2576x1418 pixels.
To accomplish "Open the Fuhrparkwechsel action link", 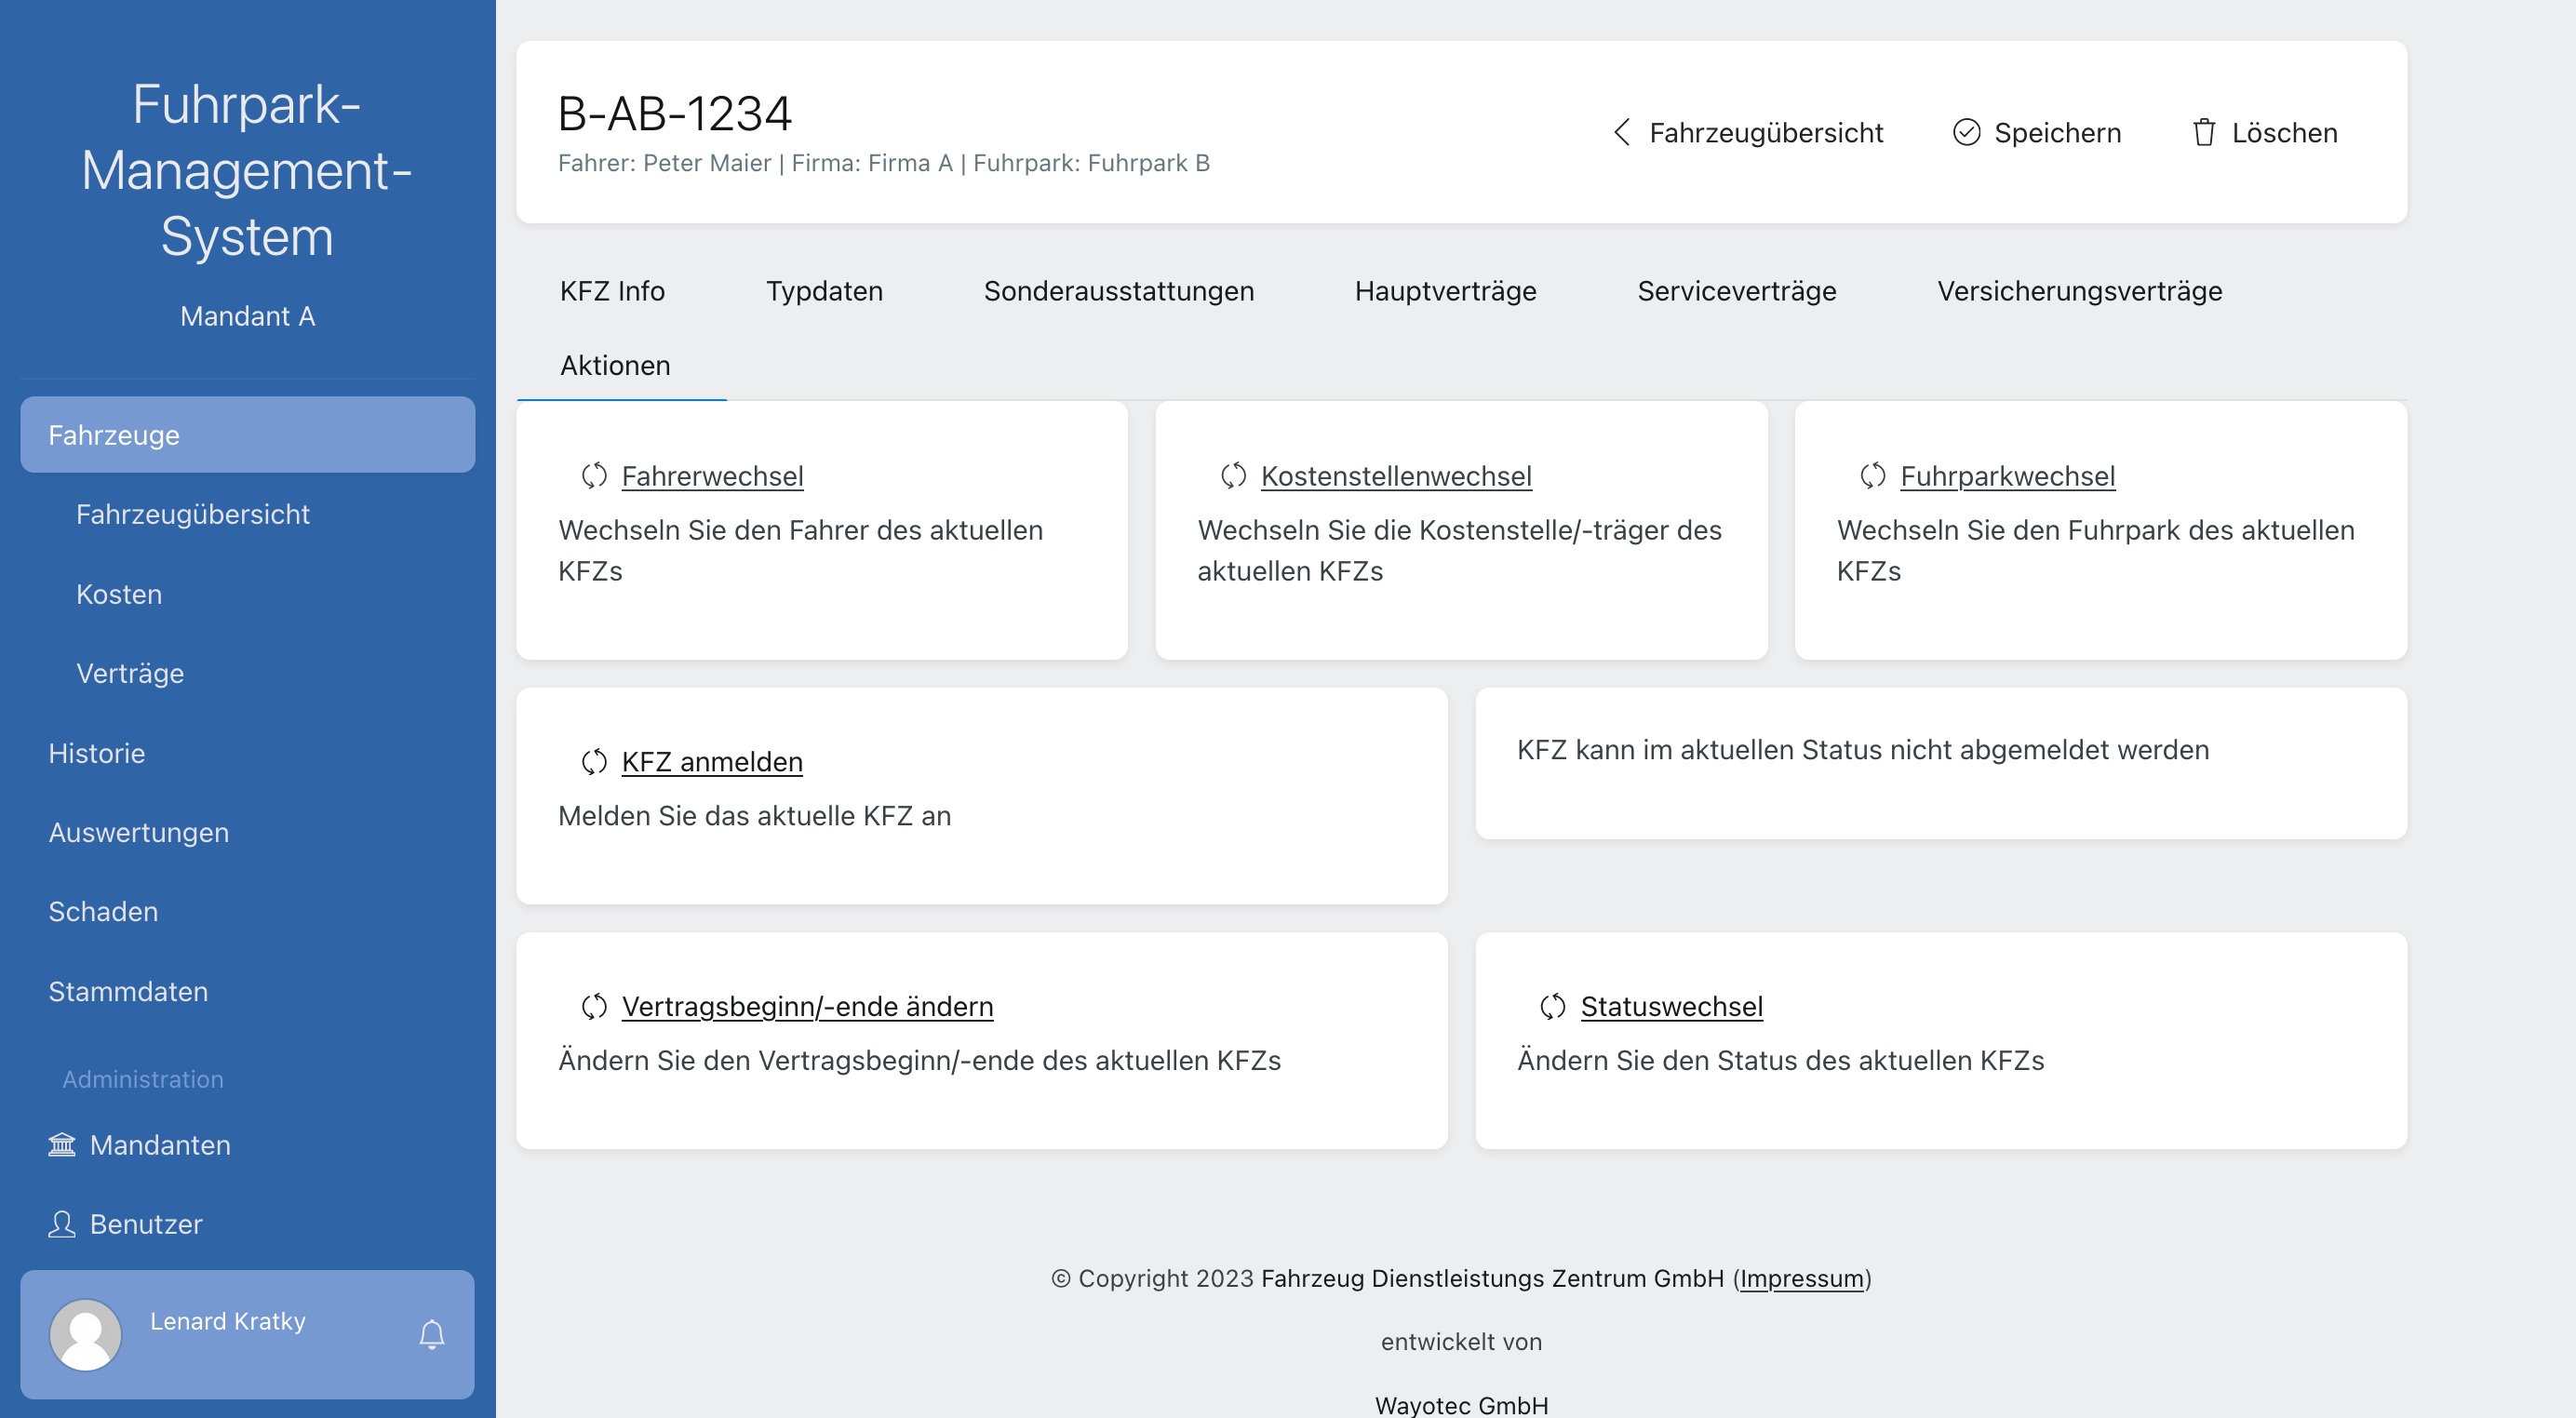I will 2007,476.
